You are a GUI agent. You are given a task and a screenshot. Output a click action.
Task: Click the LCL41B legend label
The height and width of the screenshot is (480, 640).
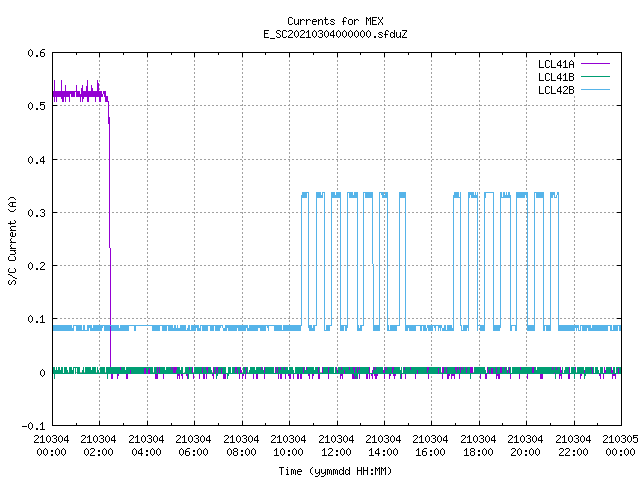pyautogui.click(x=556, y=77)
